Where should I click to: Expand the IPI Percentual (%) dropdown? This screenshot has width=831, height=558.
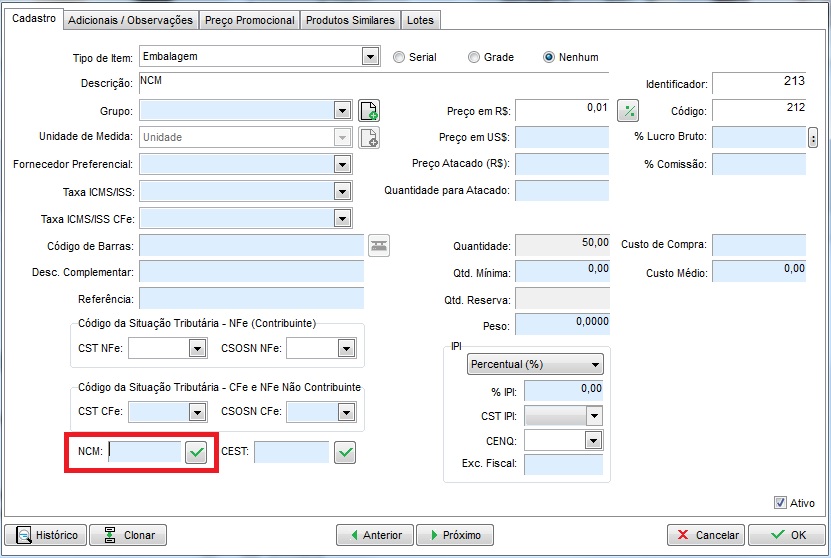click(596, 365)
